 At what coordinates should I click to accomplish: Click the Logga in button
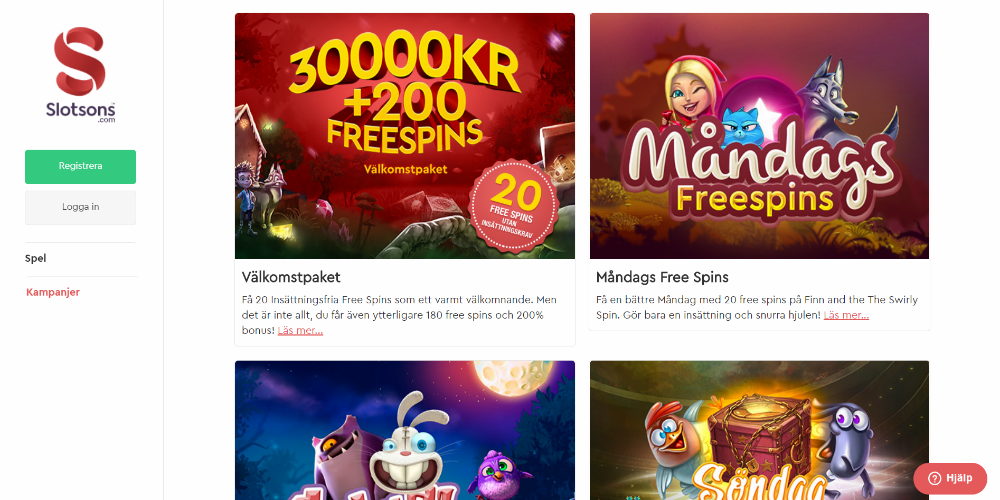[80, 207]
